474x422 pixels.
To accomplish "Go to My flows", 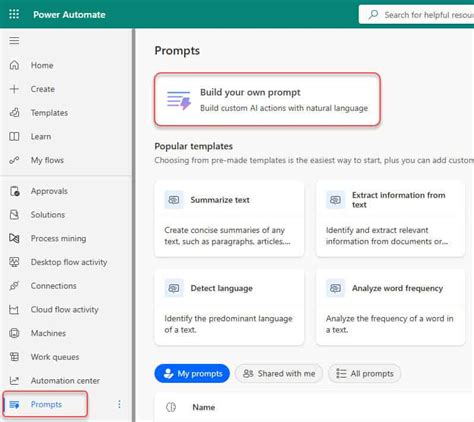I will [47, 160].
